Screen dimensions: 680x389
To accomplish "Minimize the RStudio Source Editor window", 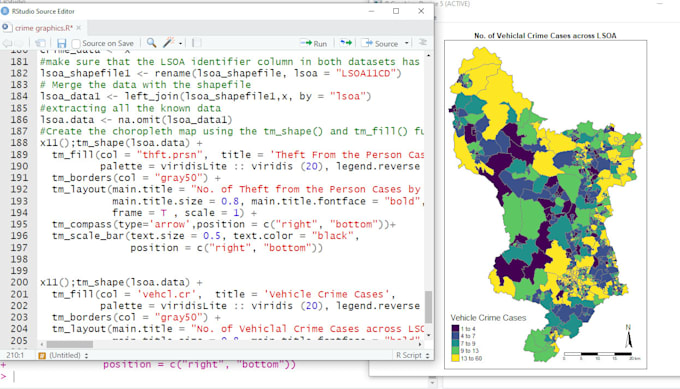I will 371,11.
